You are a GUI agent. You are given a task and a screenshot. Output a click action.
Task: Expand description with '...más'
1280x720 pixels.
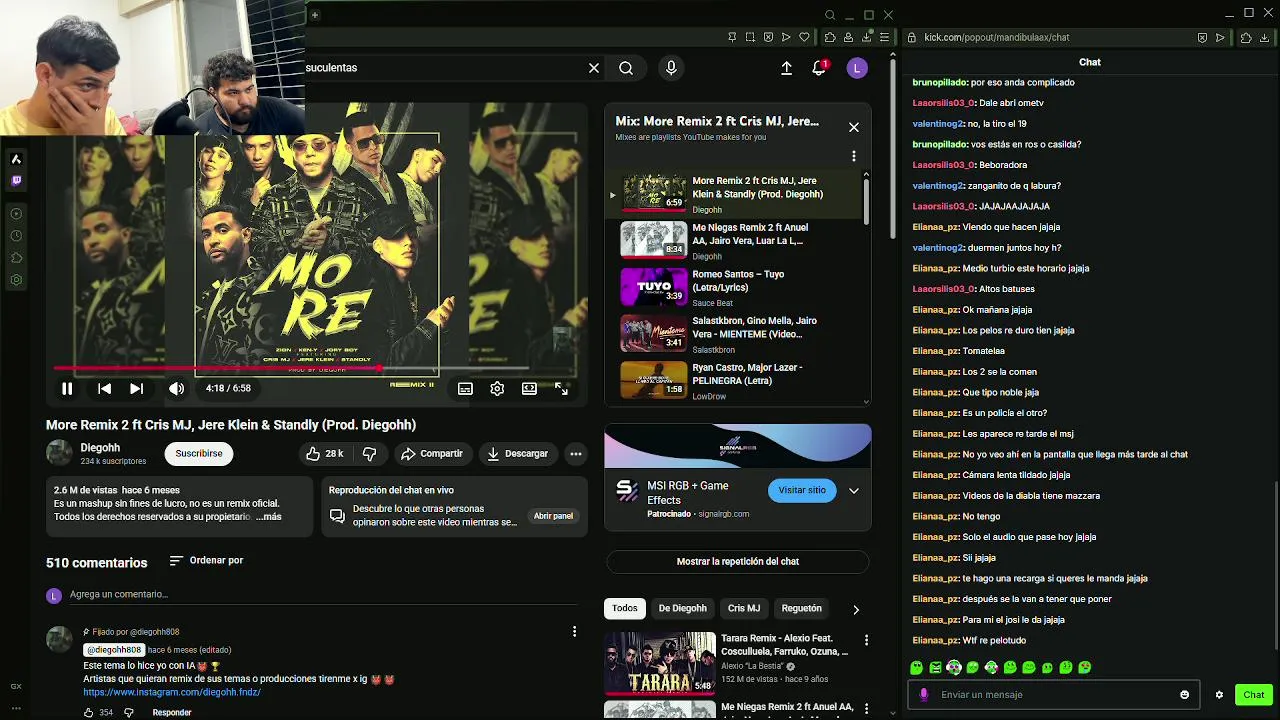[268, 517]
